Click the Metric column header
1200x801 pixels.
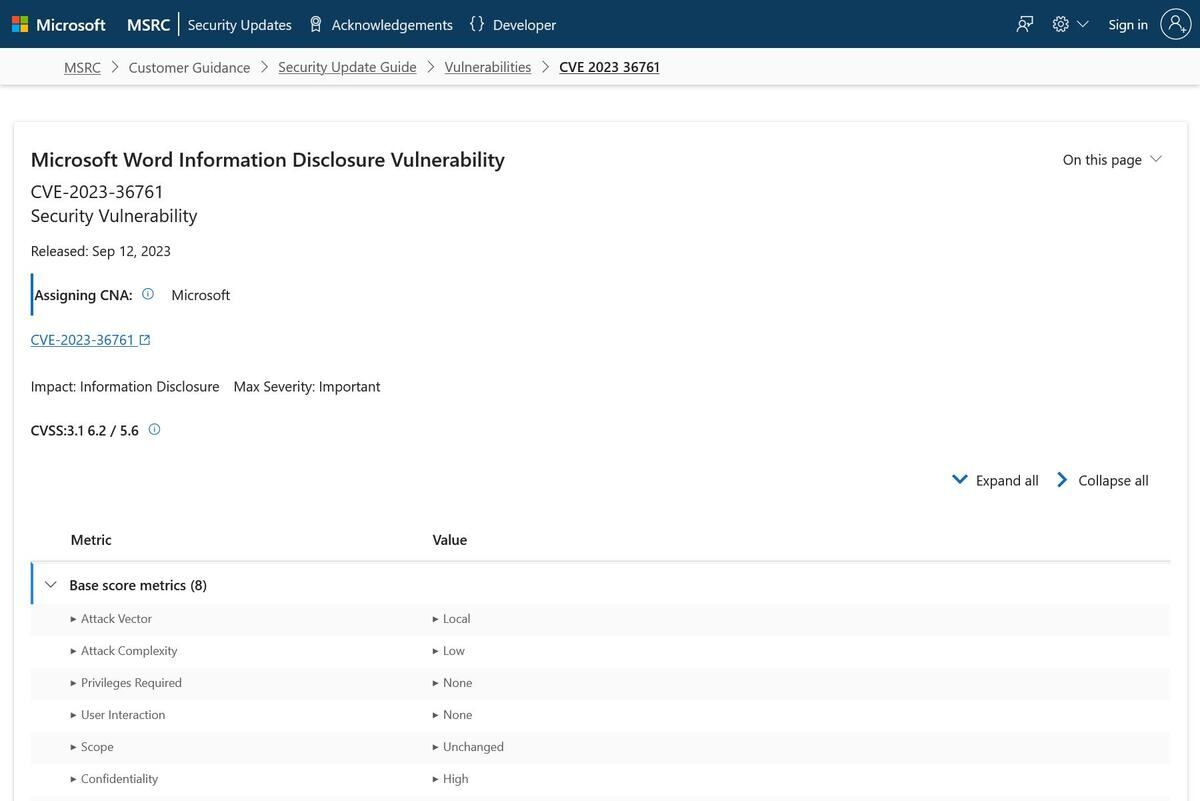point(91,540)
